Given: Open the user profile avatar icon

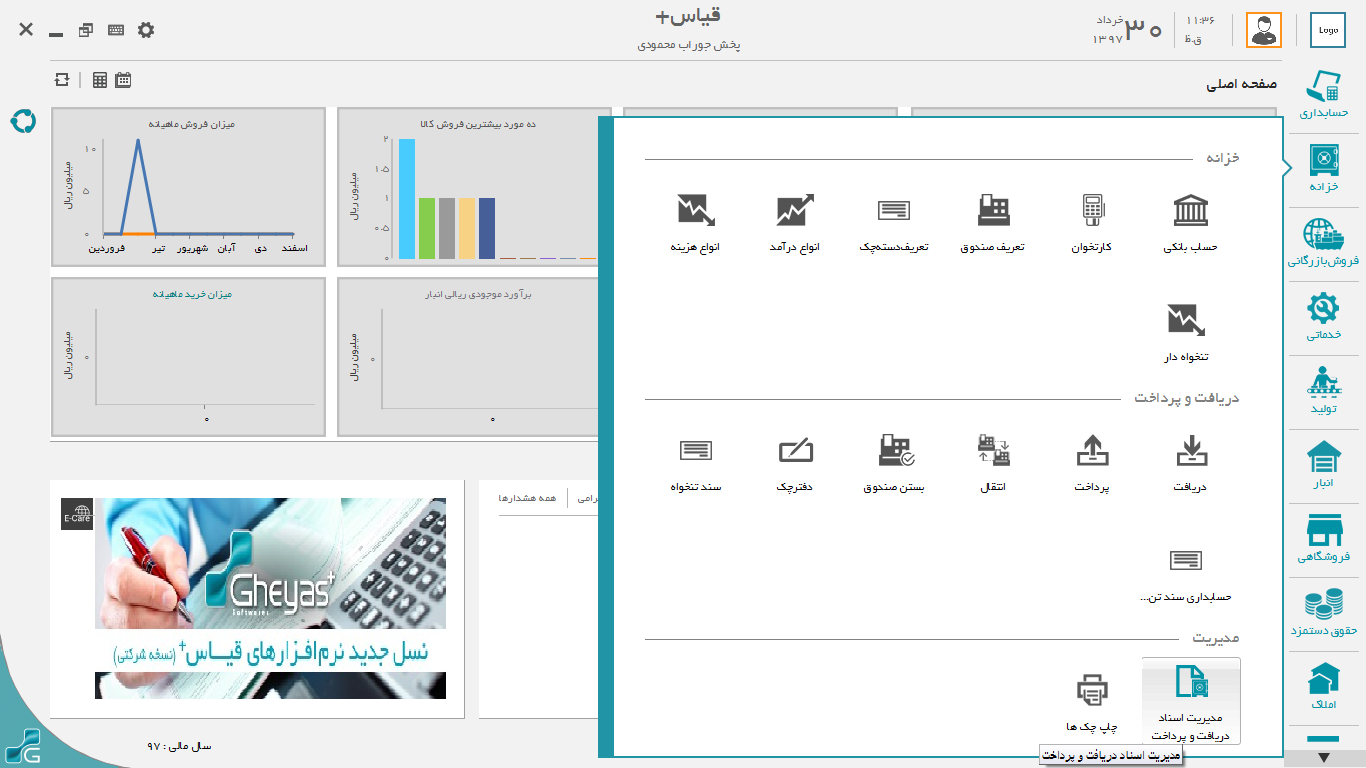Looking at the screenshot, I should coord(1264,30).
